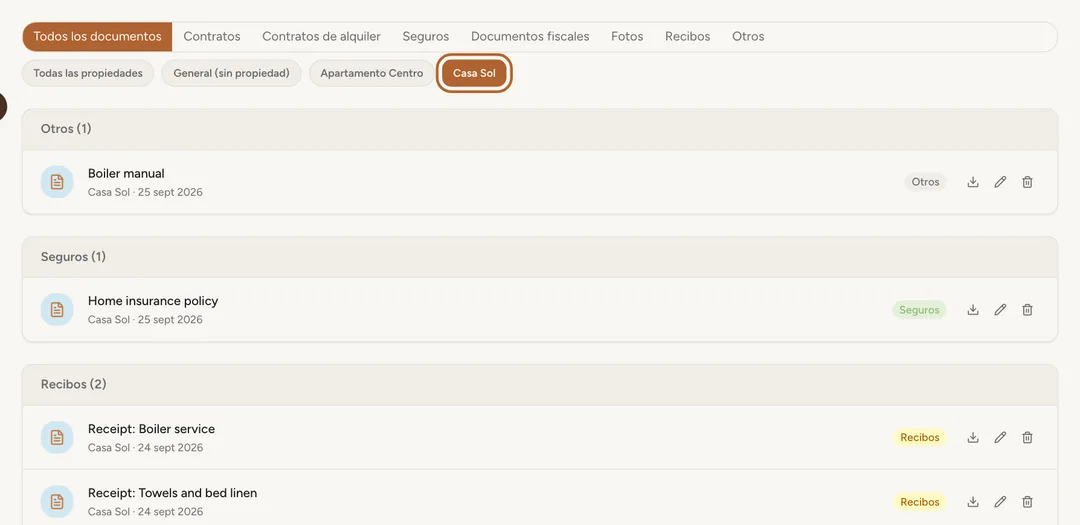
Task: Filter by Apartamento Centro property
Action: pos(372,73)
